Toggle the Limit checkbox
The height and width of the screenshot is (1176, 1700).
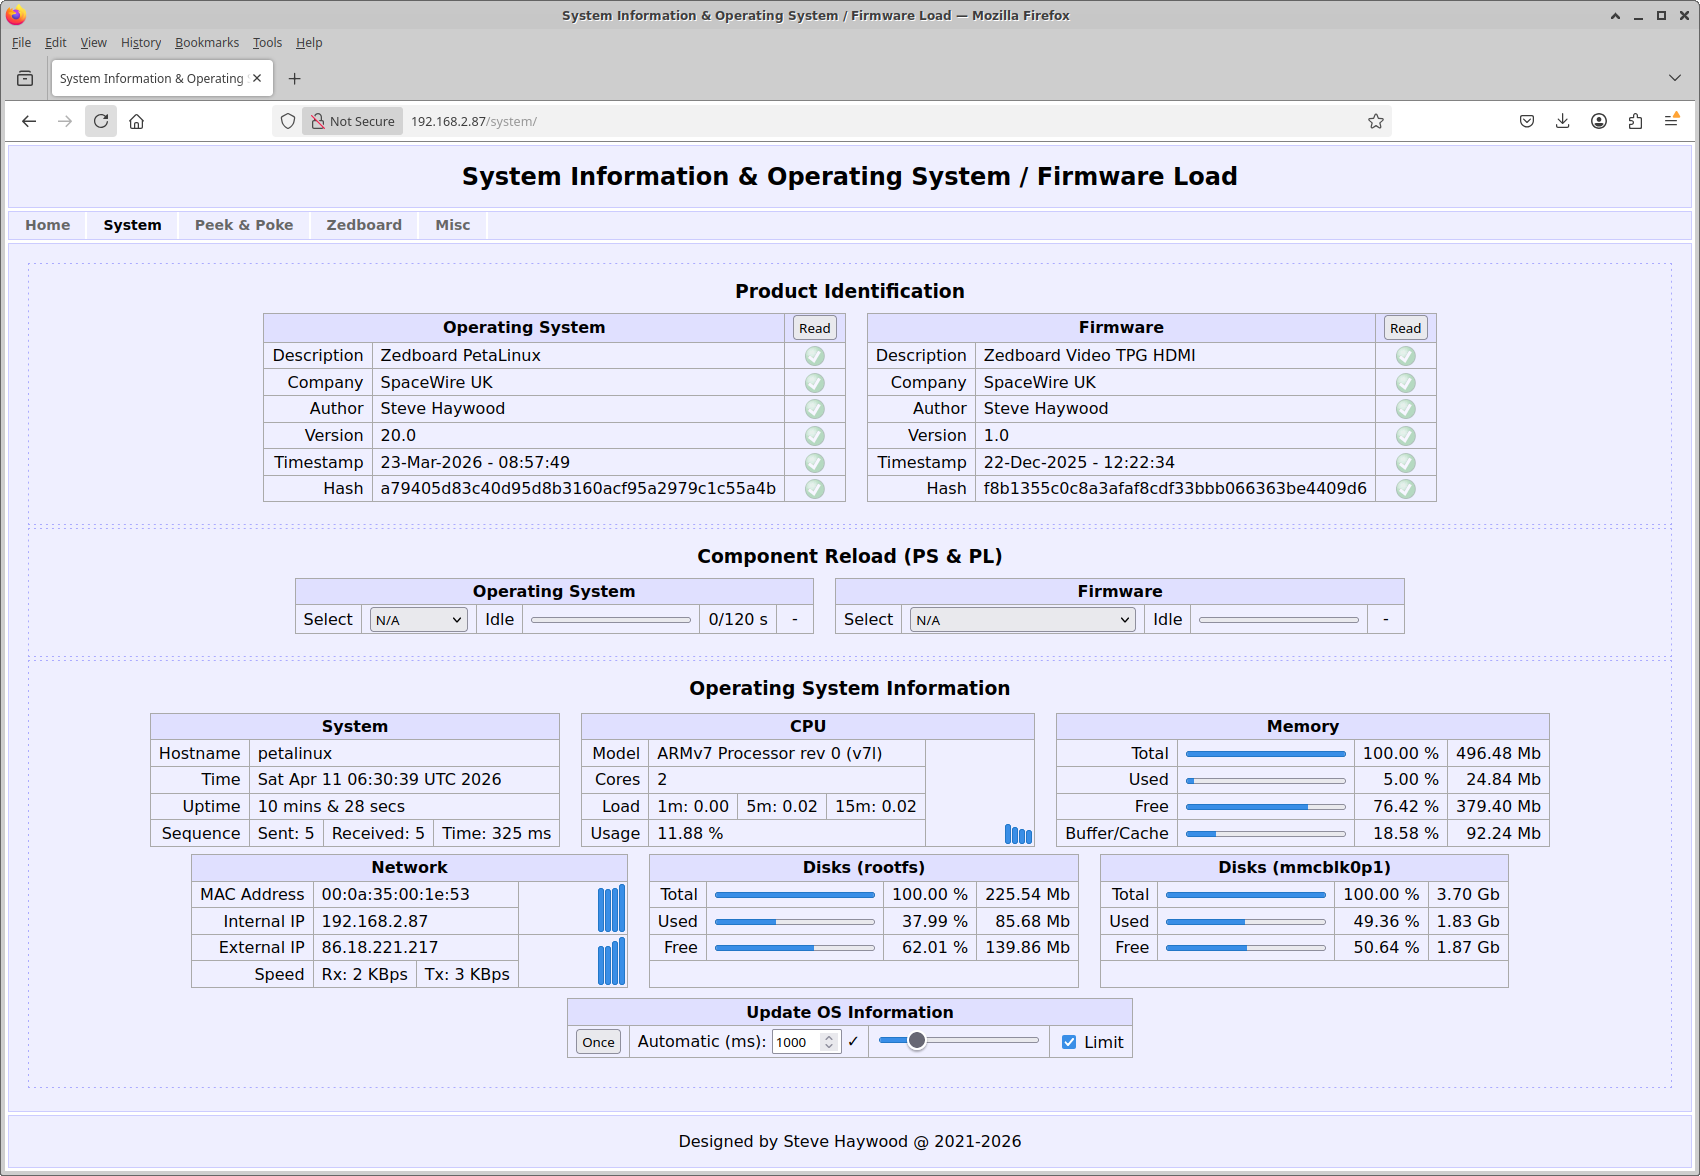[x=1069, y=1042]
